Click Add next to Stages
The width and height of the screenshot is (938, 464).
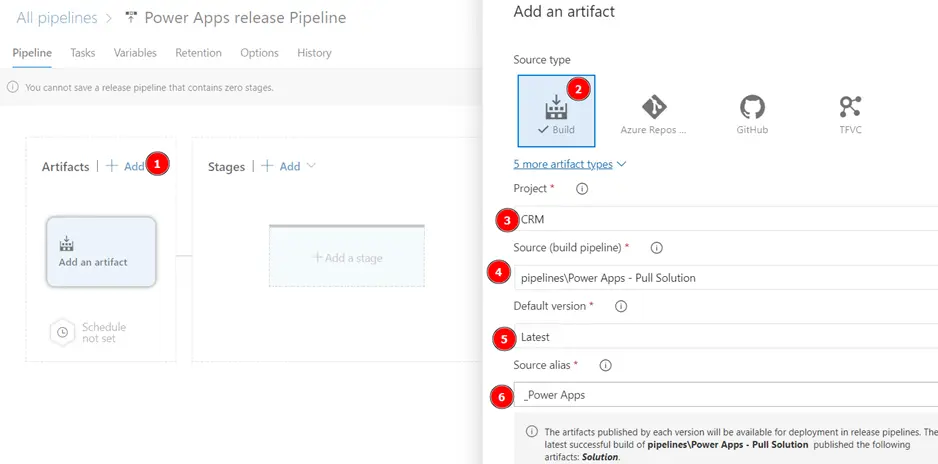coord(281,166)
